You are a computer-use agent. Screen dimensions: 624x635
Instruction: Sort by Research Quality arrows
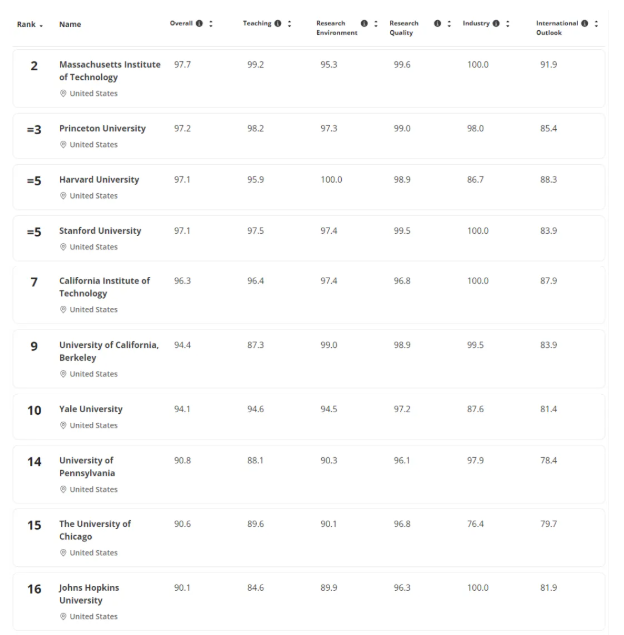(449, 23)
